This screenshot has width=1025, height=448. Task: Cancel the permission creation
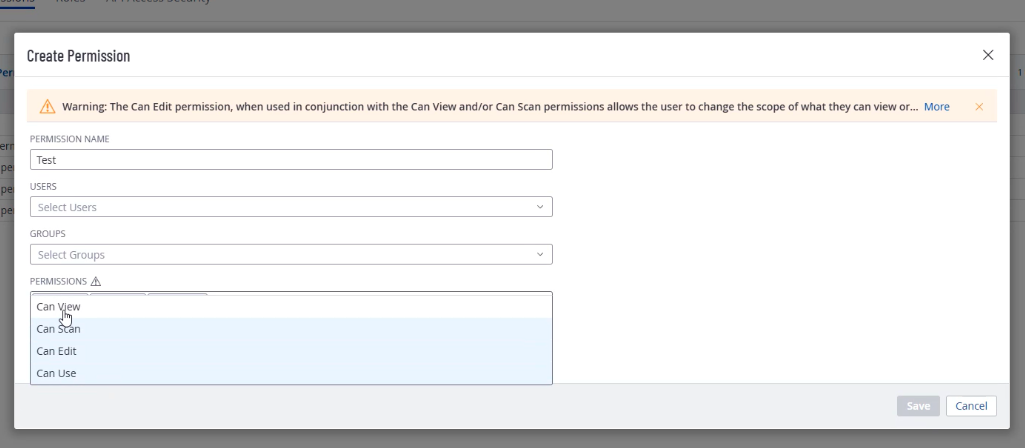(971, 406)
